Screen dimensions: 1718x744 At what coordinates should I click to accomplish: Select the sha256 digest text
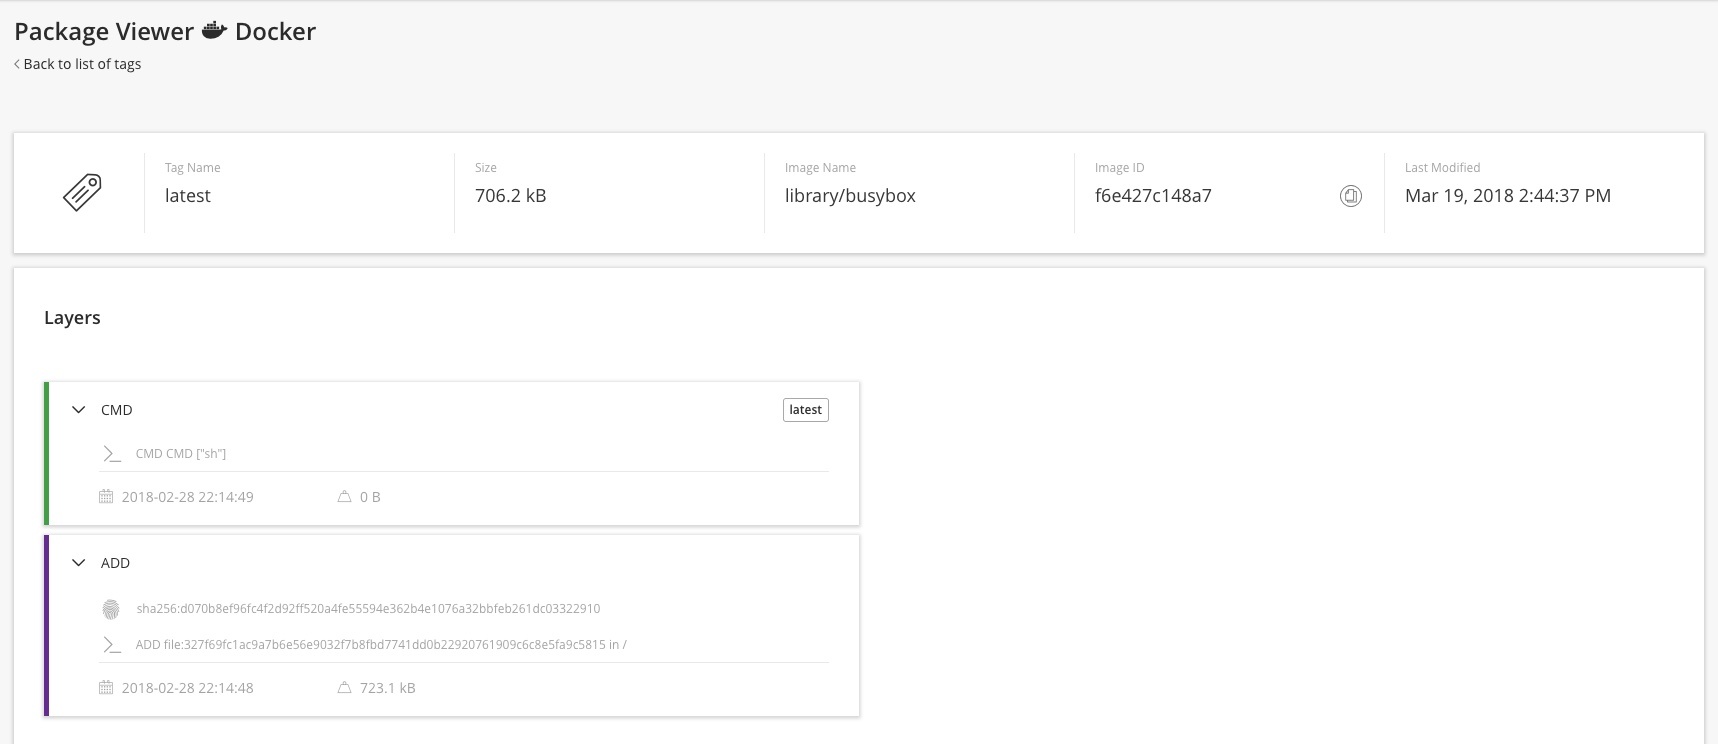pos(368,609)
